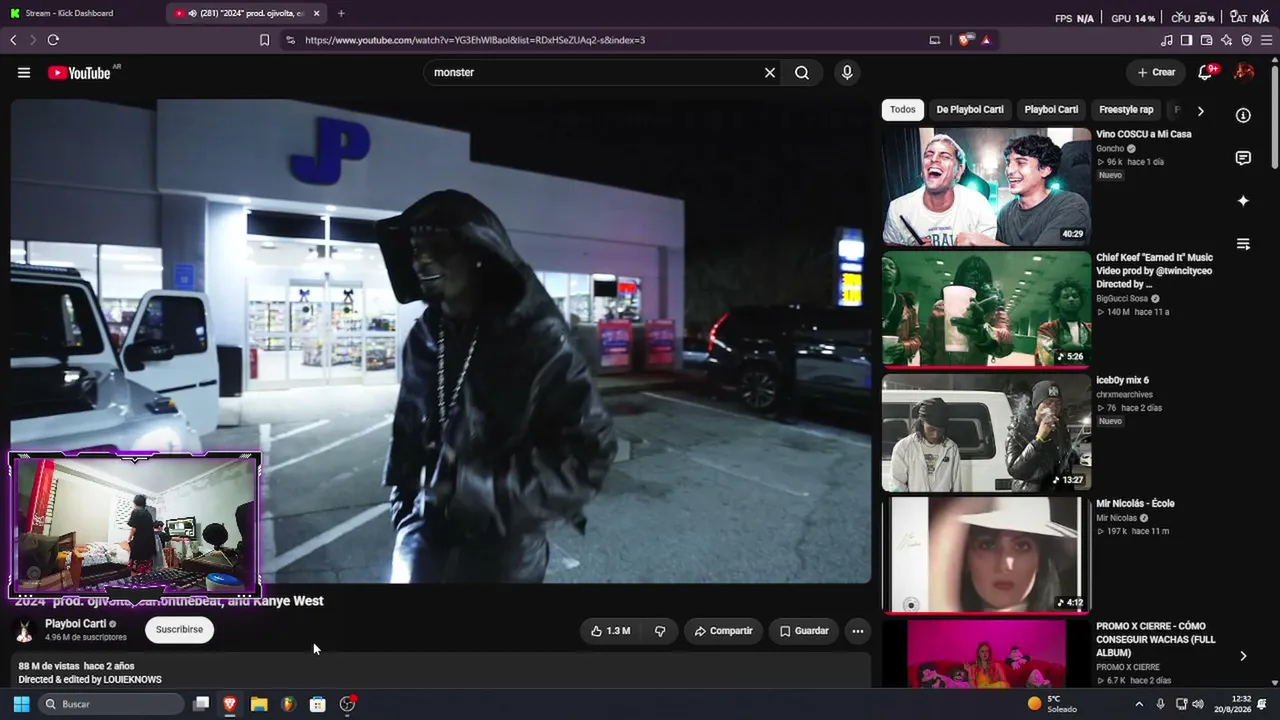Go forward in browser history

click(x=33, y=40)
